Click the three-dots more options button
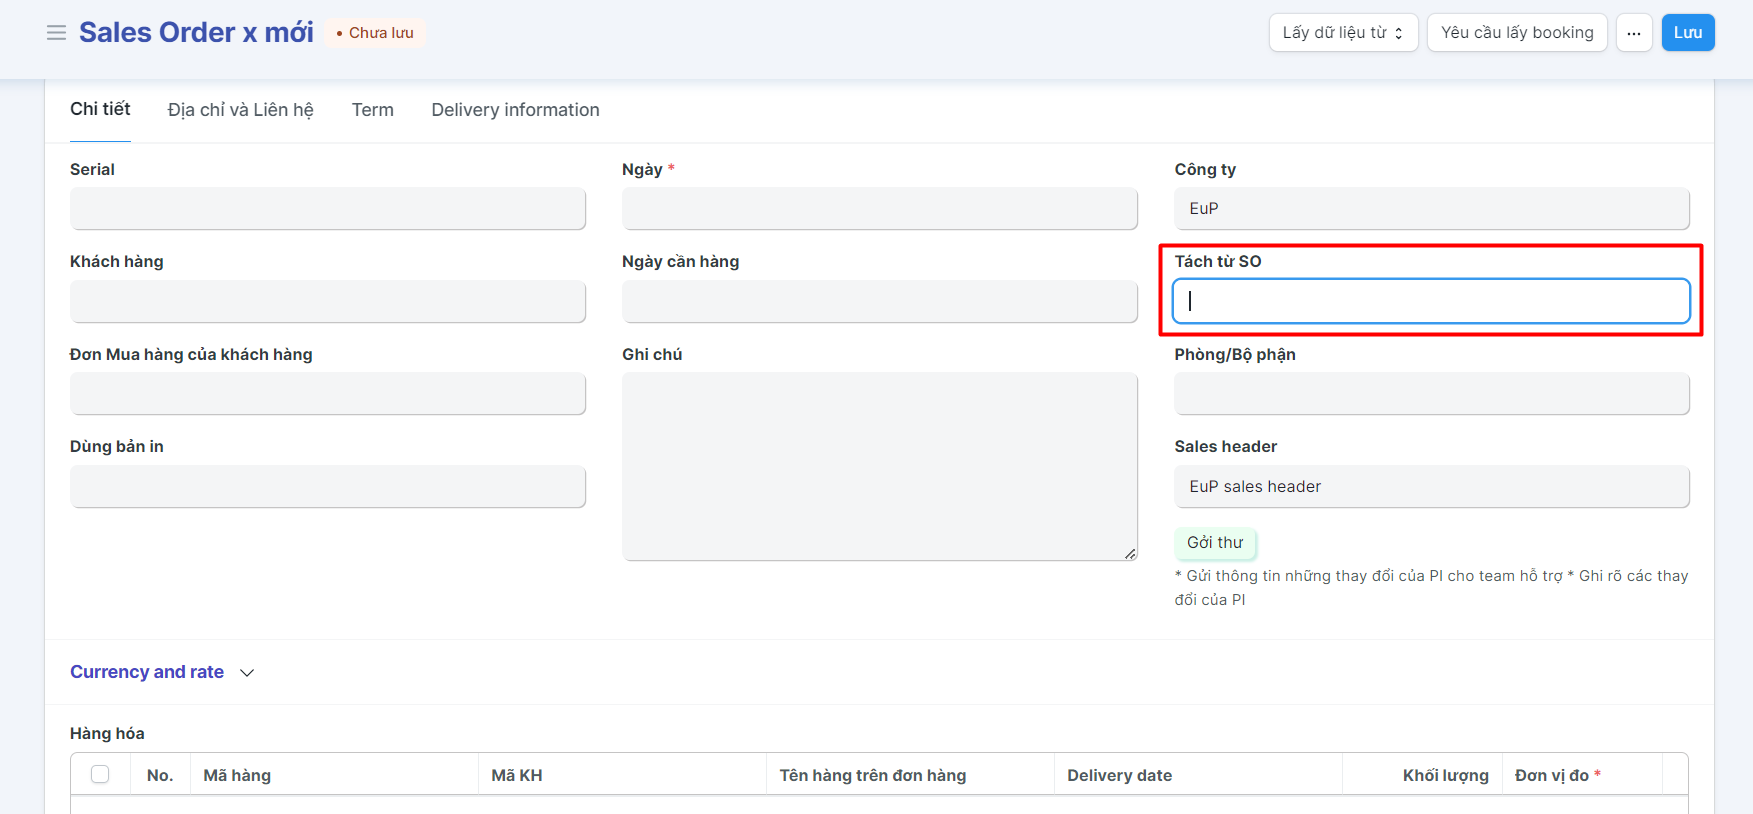Screen dimensions: 1753x814 tap(1633, 33)
